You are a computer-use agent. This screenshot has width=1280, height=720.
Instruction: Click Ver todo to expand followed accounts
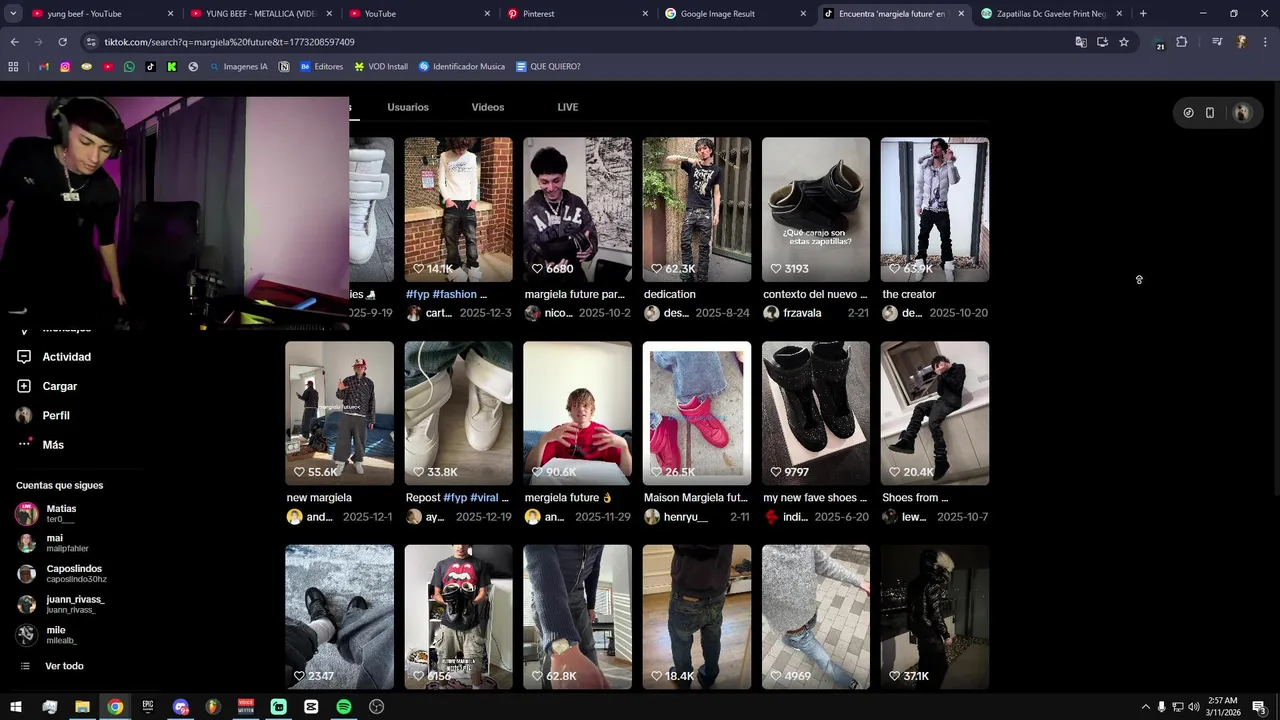coord(64,666)
